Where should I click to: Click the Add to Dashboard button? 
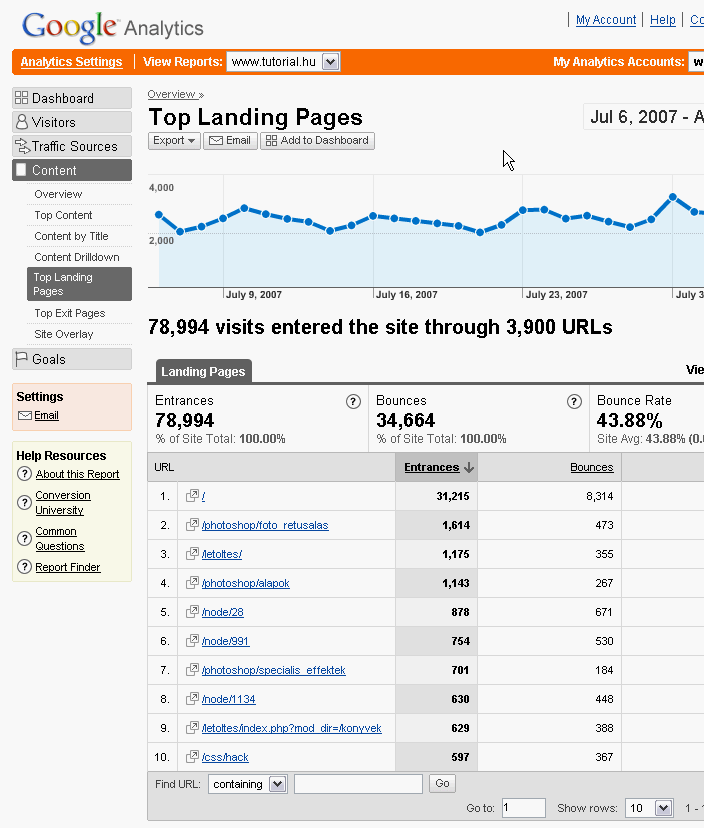click(317, 141)
